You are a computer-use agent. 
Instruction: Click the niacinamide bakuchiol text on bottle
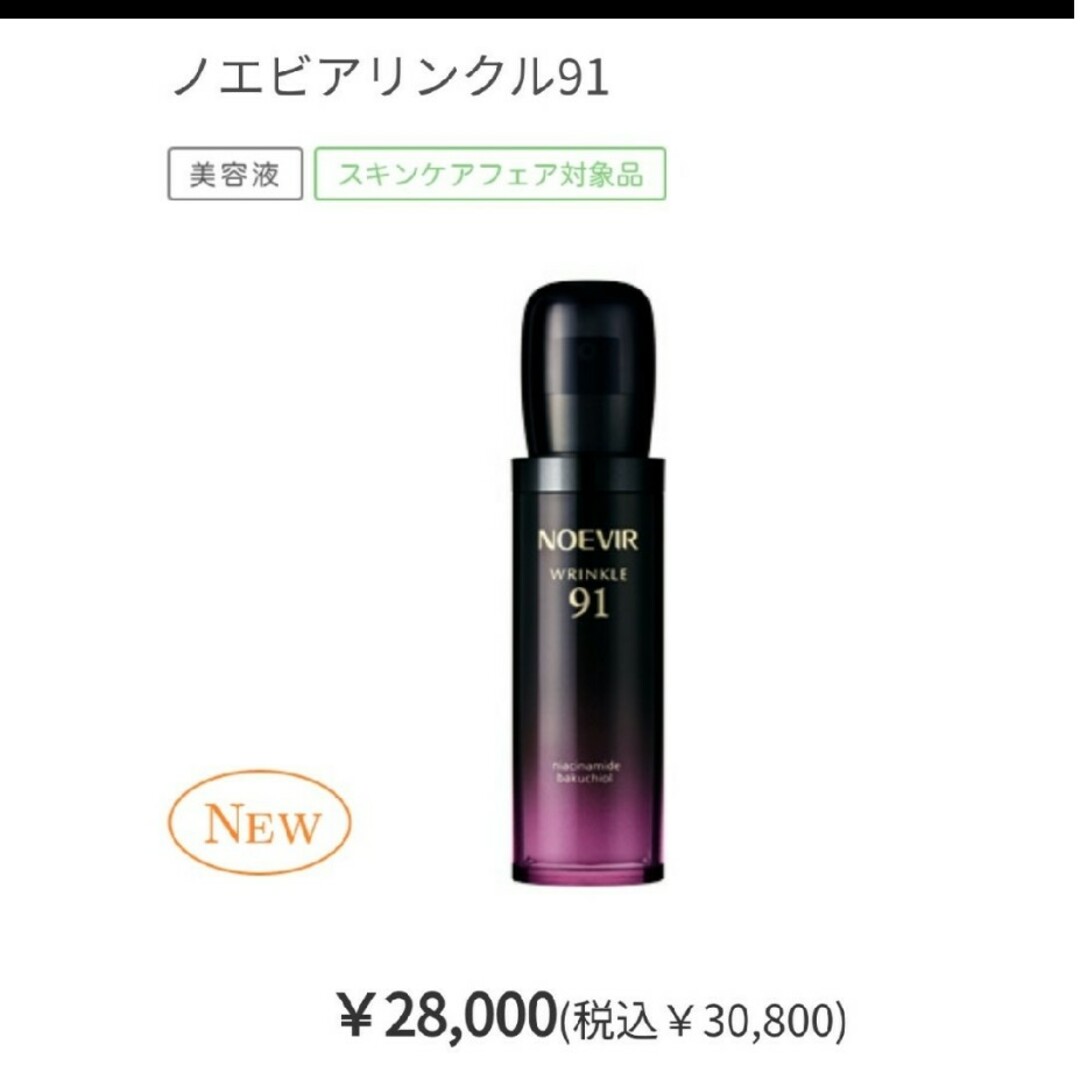[x=586, y=772]
